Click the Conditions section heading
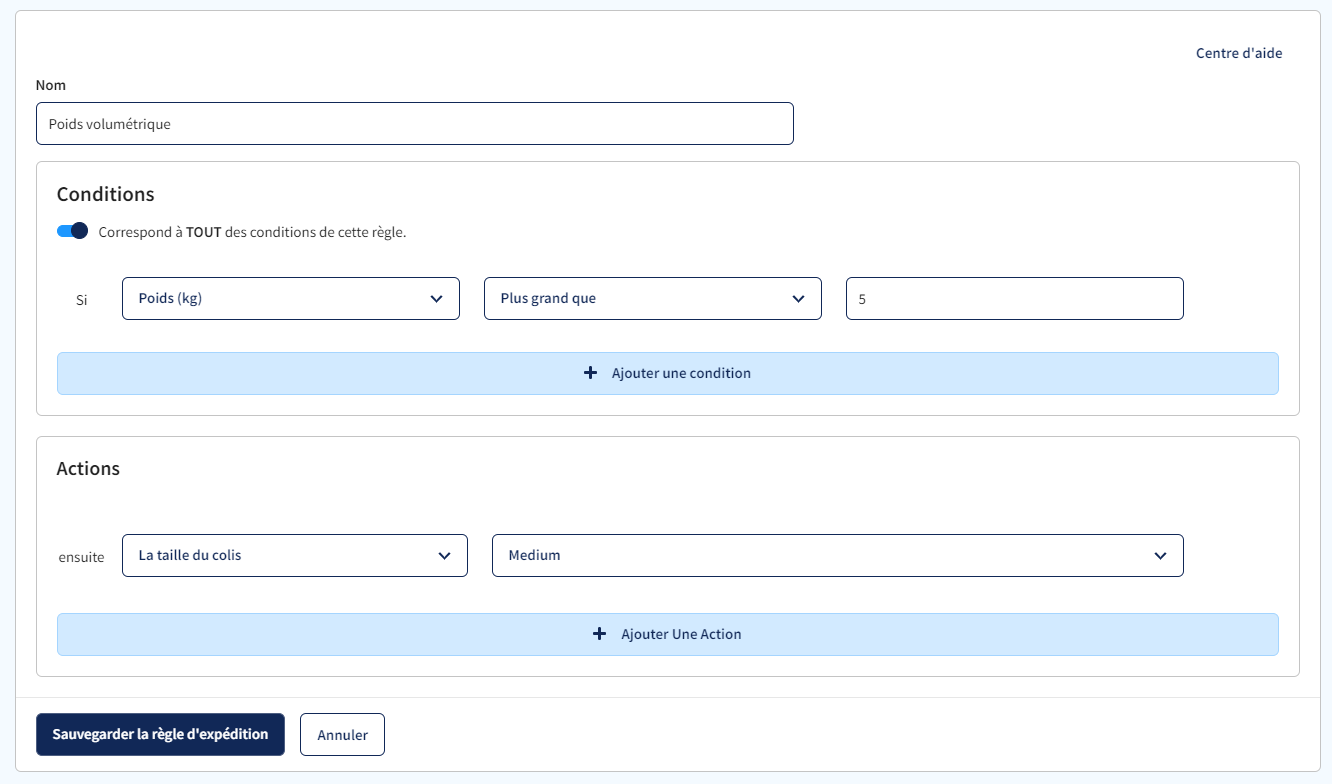This screenshot has height=784, width=1332. point(106,194)
